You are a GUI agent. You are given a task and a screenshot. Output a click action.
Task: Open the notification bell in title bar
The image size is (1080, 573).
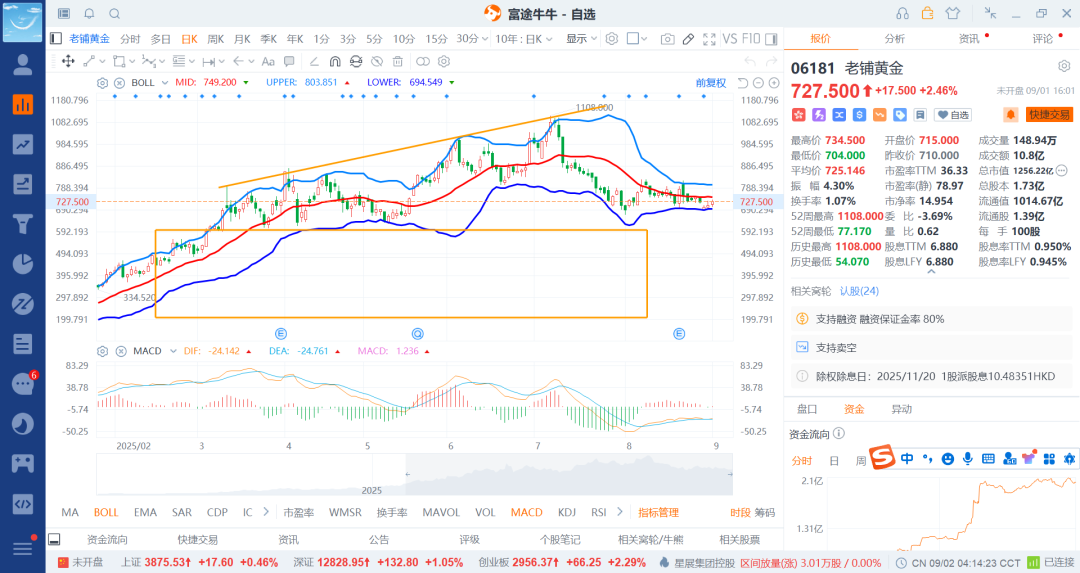pyautogui.click(x=90, y=14)
